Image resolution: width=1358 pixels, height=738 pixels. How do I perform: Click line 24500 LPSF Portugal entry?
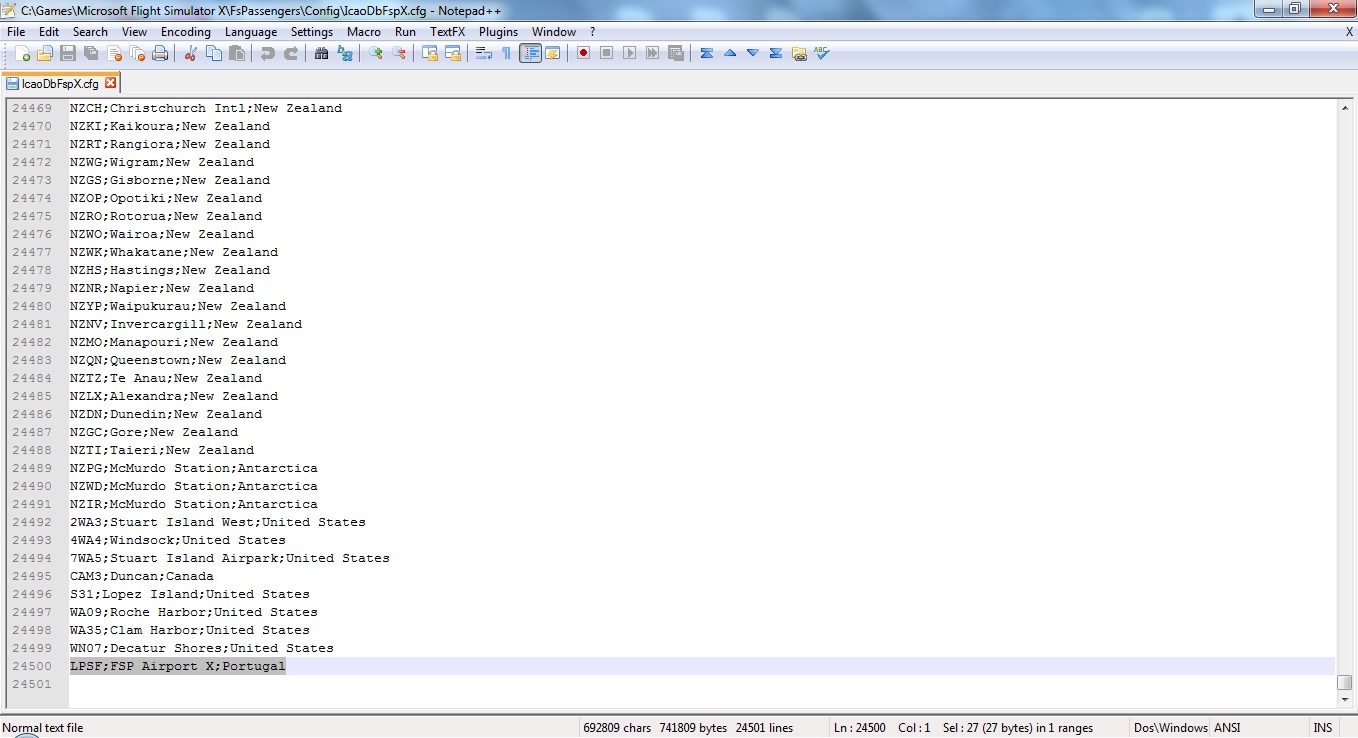coord(177,666)
